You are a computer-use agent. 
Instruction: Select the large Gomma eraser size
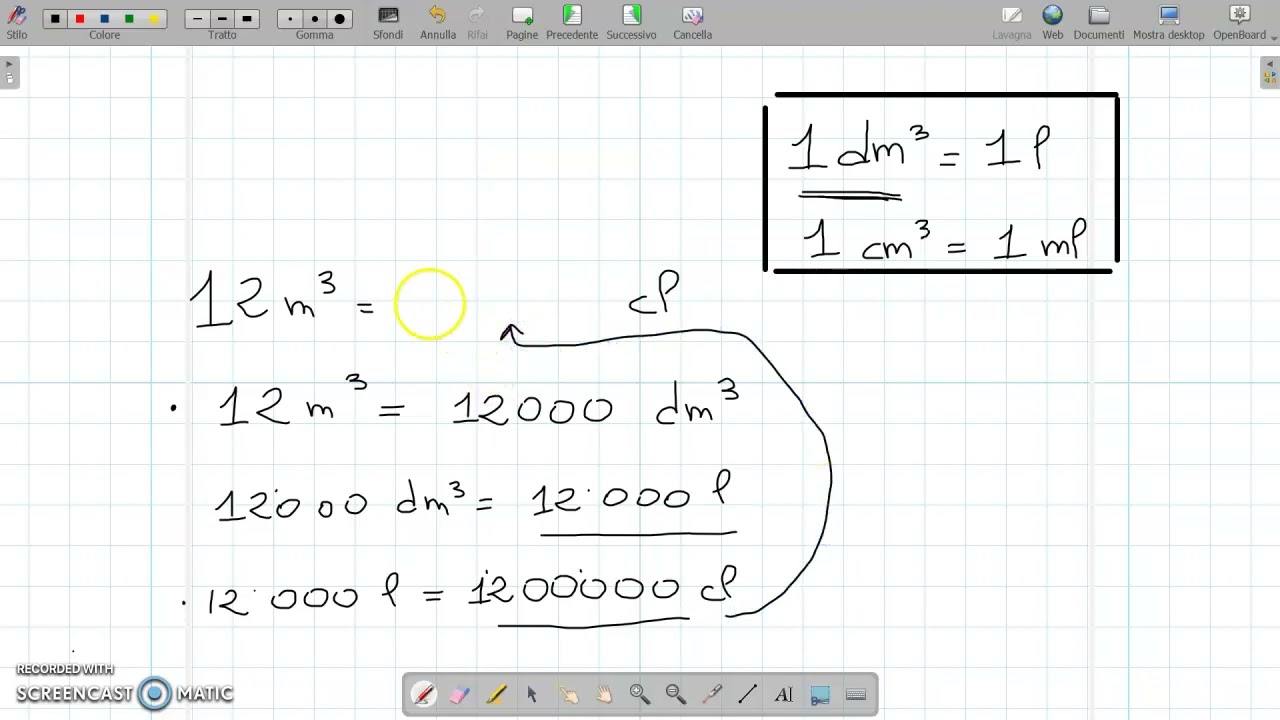tap(340, 19)
